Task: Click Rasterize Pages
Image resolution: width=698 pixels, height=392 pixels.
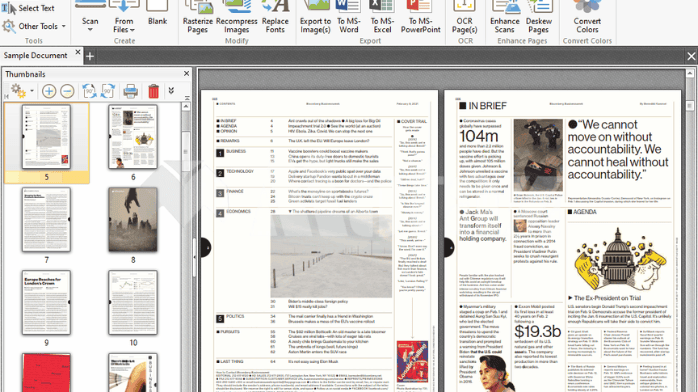Action: pyautogui.click(x=198, y=18)
